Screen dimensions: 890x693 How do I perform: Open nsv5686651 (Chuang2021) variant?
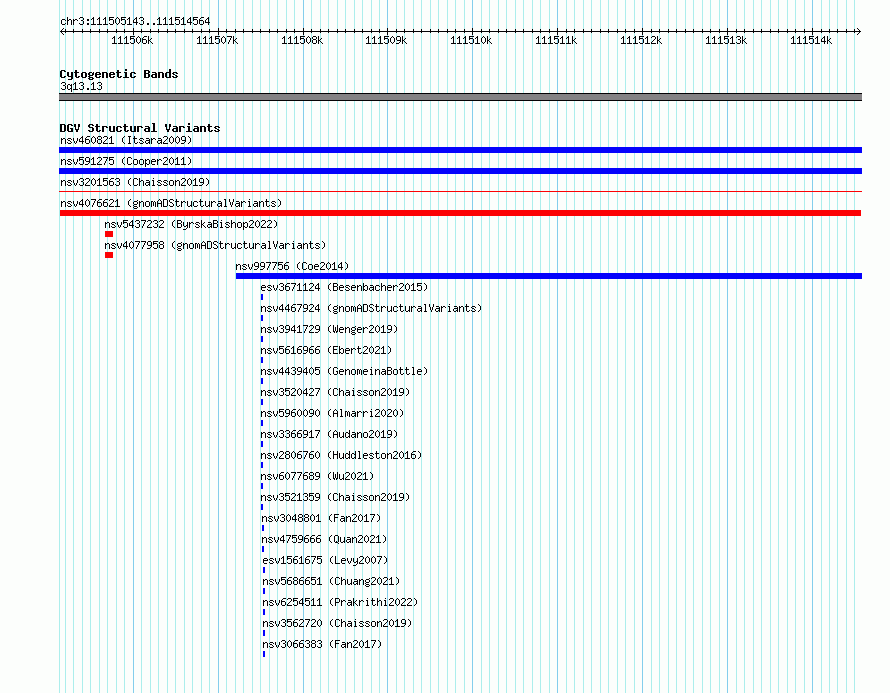[331, 581]
